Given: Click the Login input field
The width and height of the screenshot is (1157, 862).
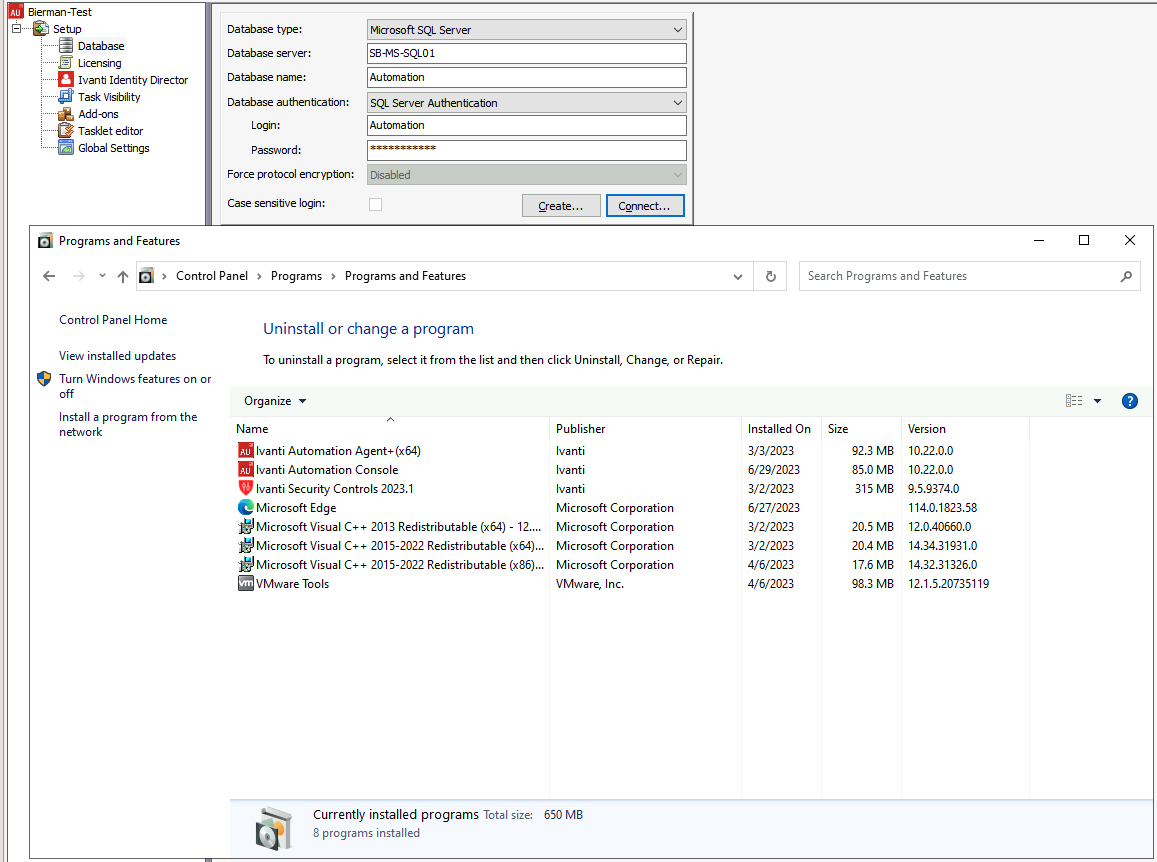Looking at the screenshot, I should coord(527,125).
